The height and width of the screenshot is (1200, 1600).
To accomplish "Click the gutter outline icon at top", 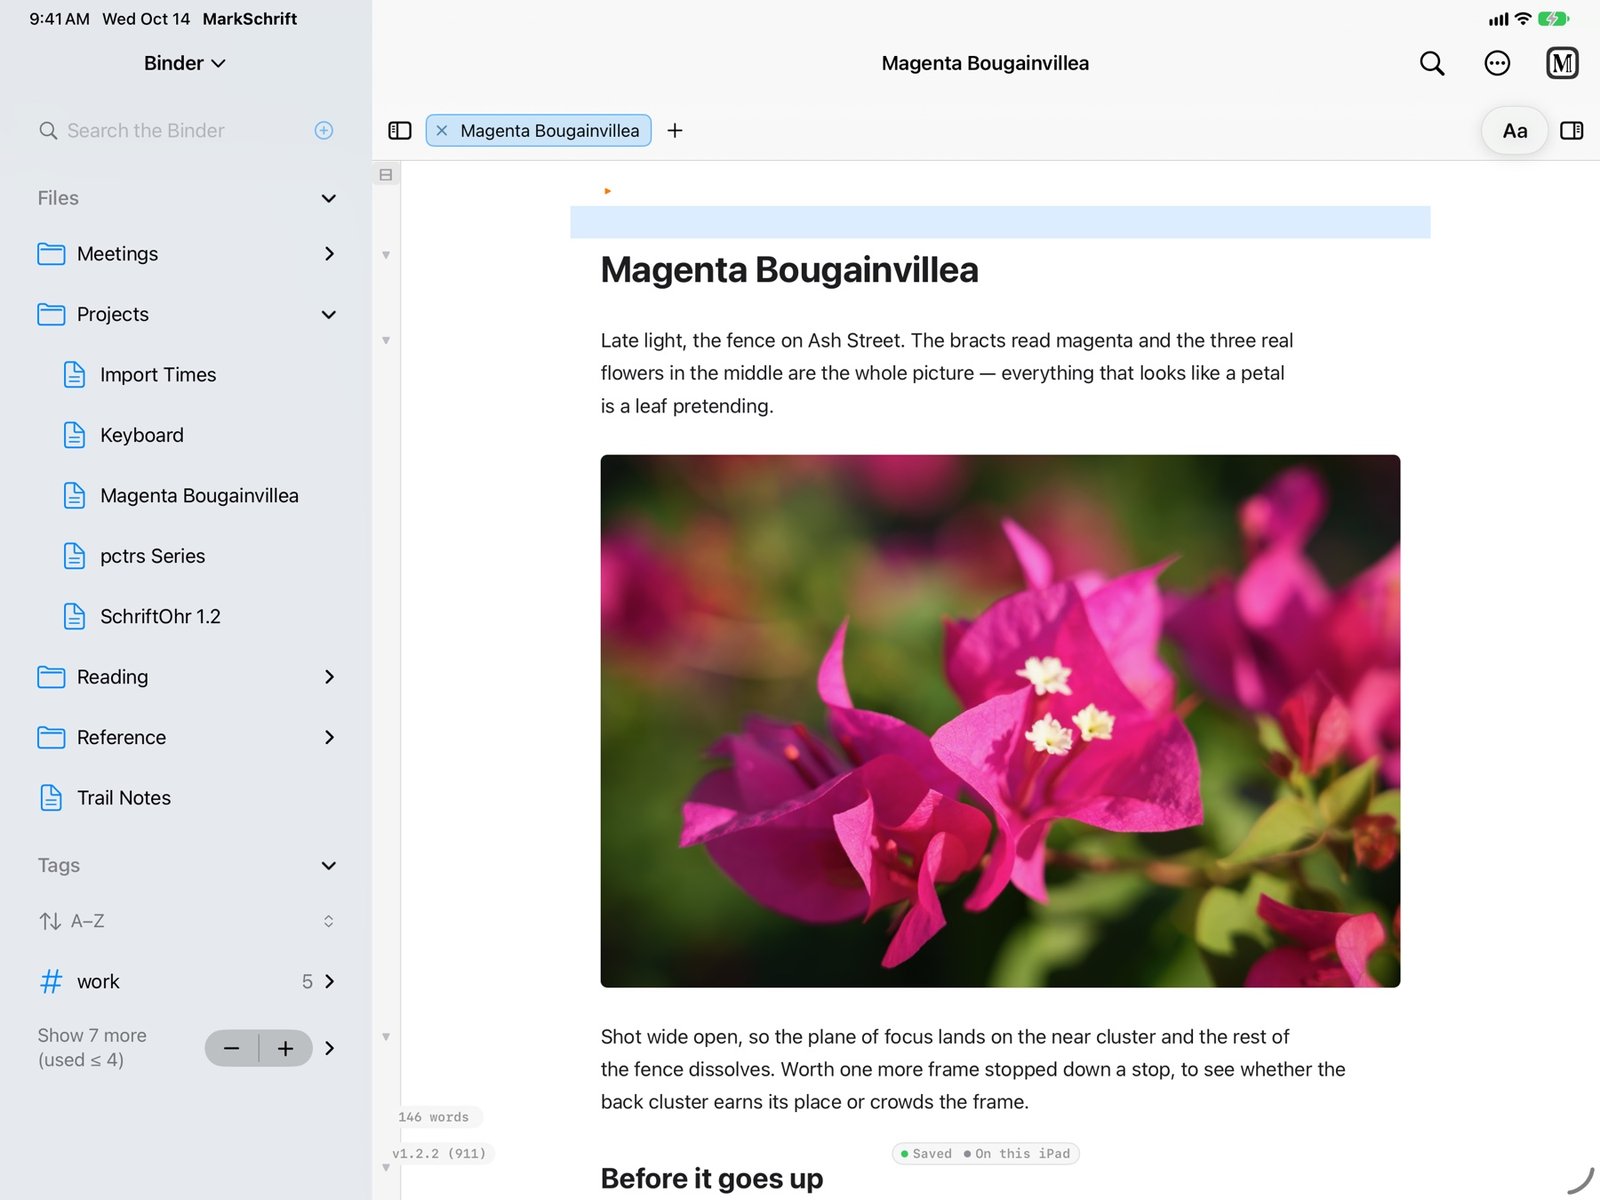I will point(386,175).
